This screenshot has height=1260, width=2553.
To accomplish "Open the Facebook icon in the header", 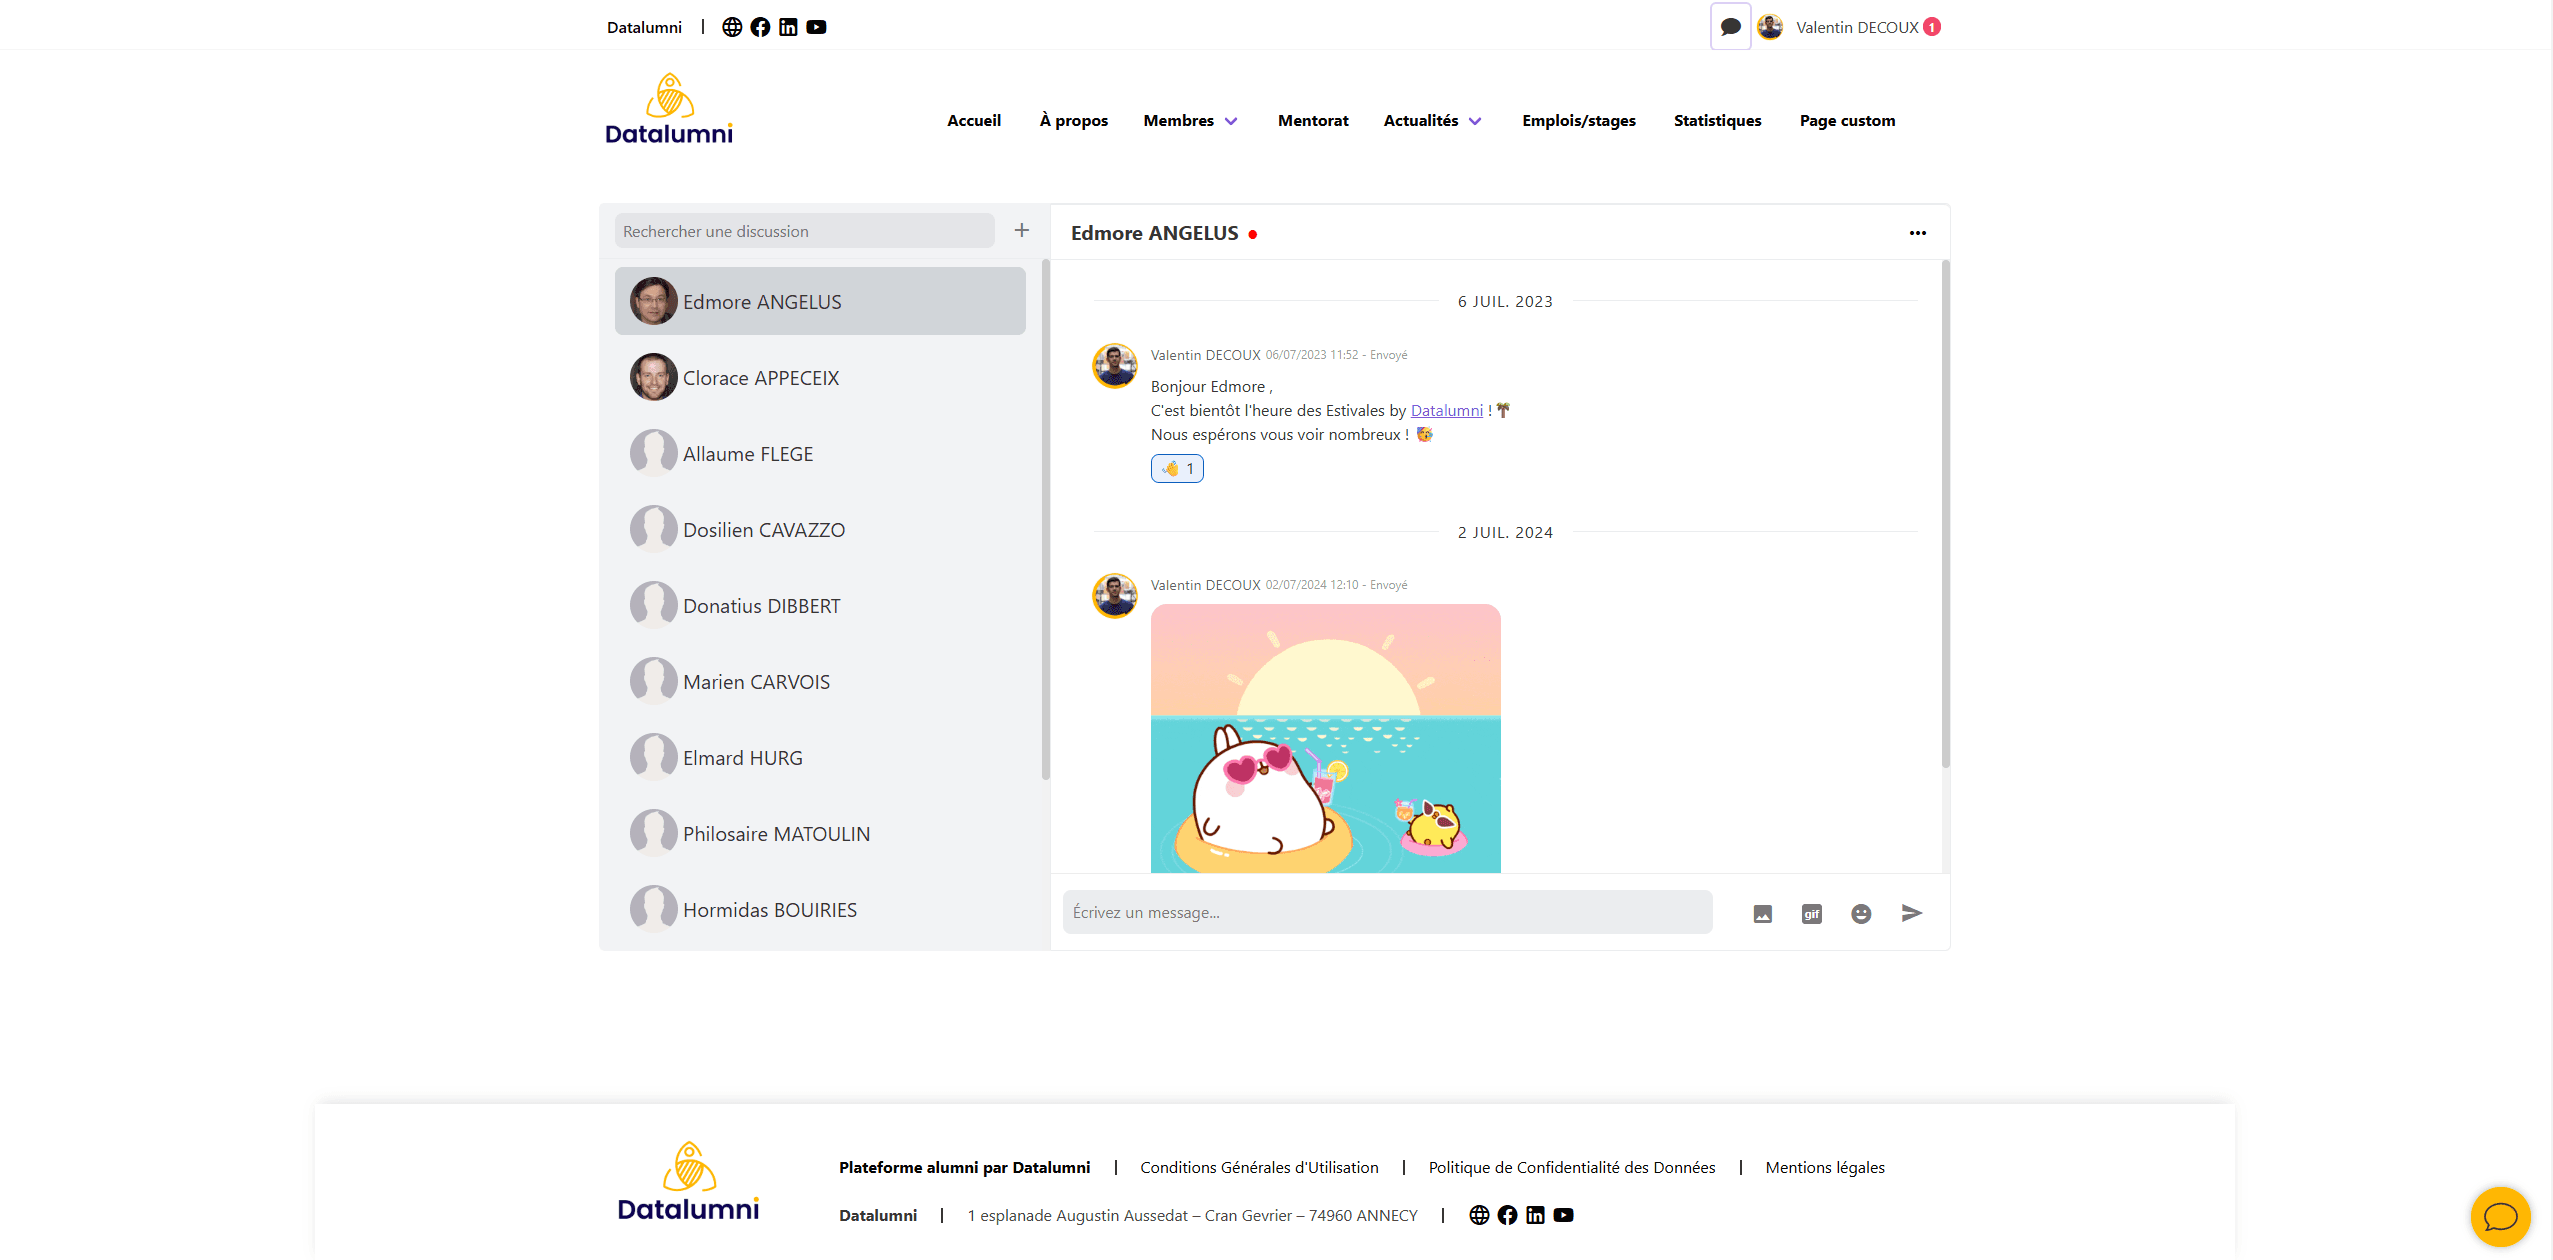I will click(761, 27).
